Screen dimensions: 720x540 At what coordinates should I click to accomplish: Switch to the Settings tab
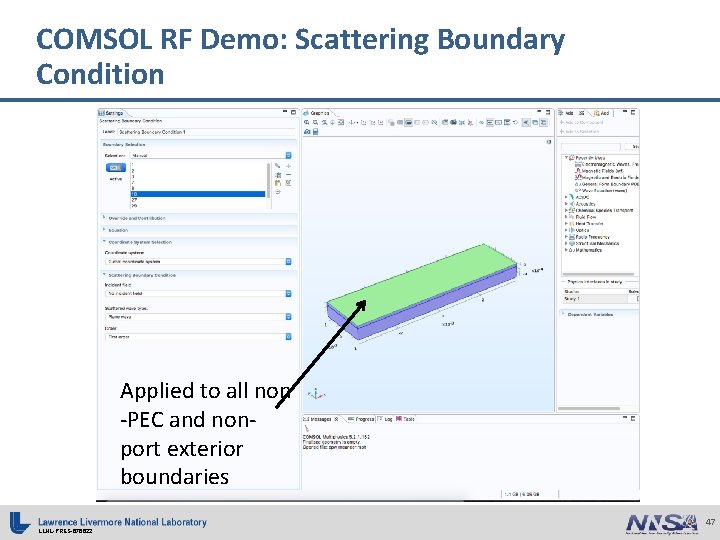point(111,113)
